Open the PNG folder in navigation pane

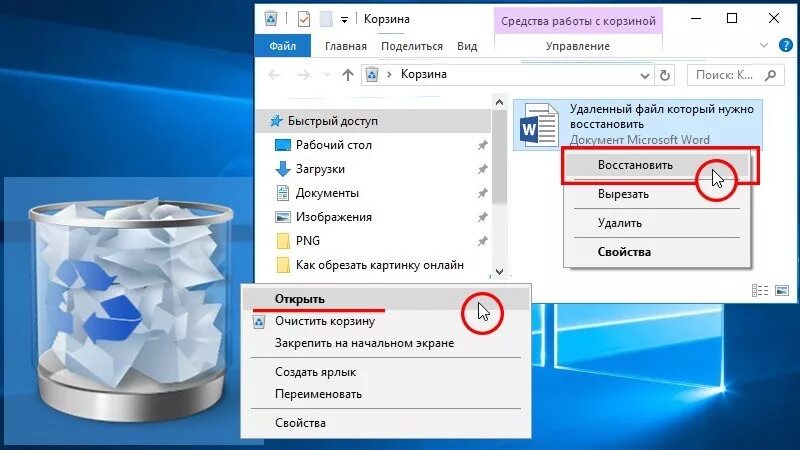(308, 241)
